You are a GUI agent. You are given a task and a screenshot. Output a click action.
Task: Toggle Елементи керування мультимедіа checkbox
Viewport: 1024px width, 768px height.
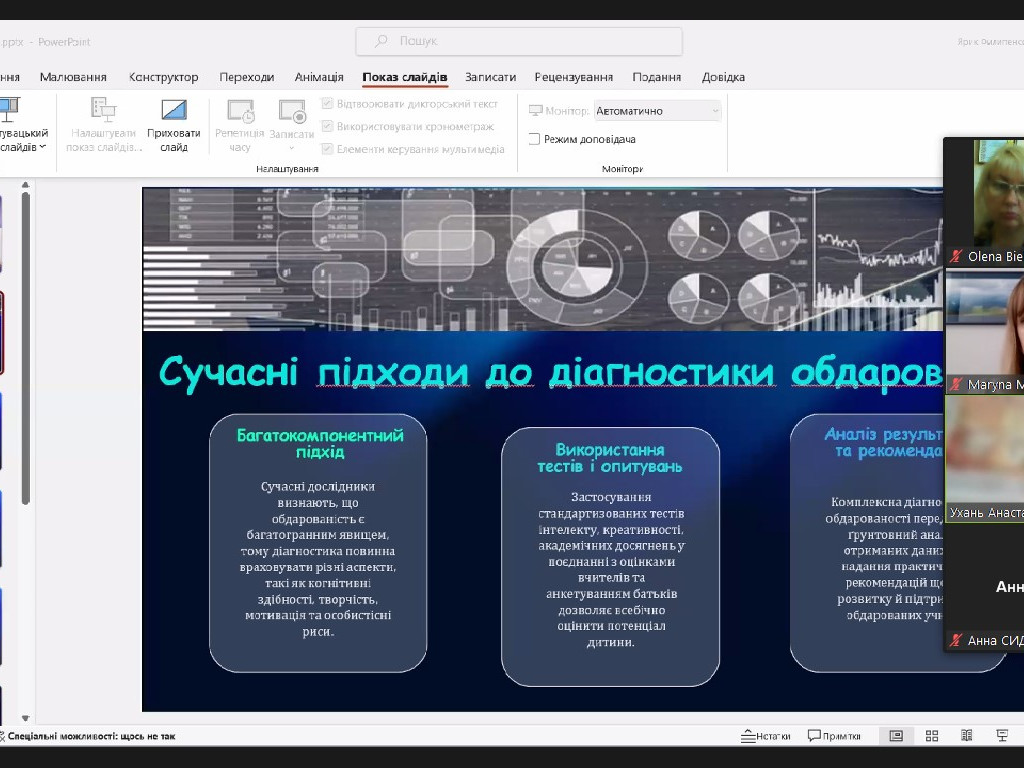[327, 149]
